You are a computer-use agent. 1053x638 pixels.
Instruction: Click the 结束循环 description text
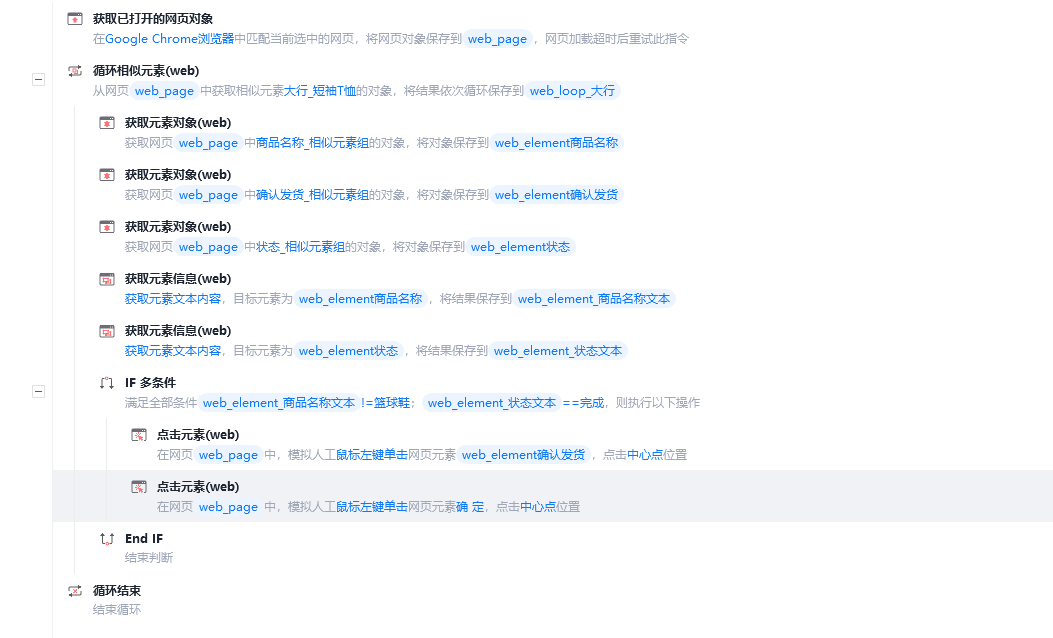coord(117,610)
